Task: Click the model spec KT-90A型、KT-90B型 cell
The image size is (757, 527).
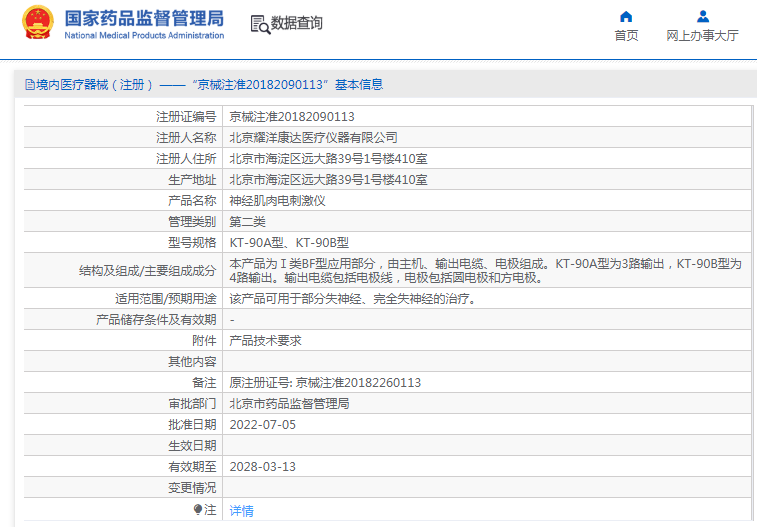Action: (289, 242)
